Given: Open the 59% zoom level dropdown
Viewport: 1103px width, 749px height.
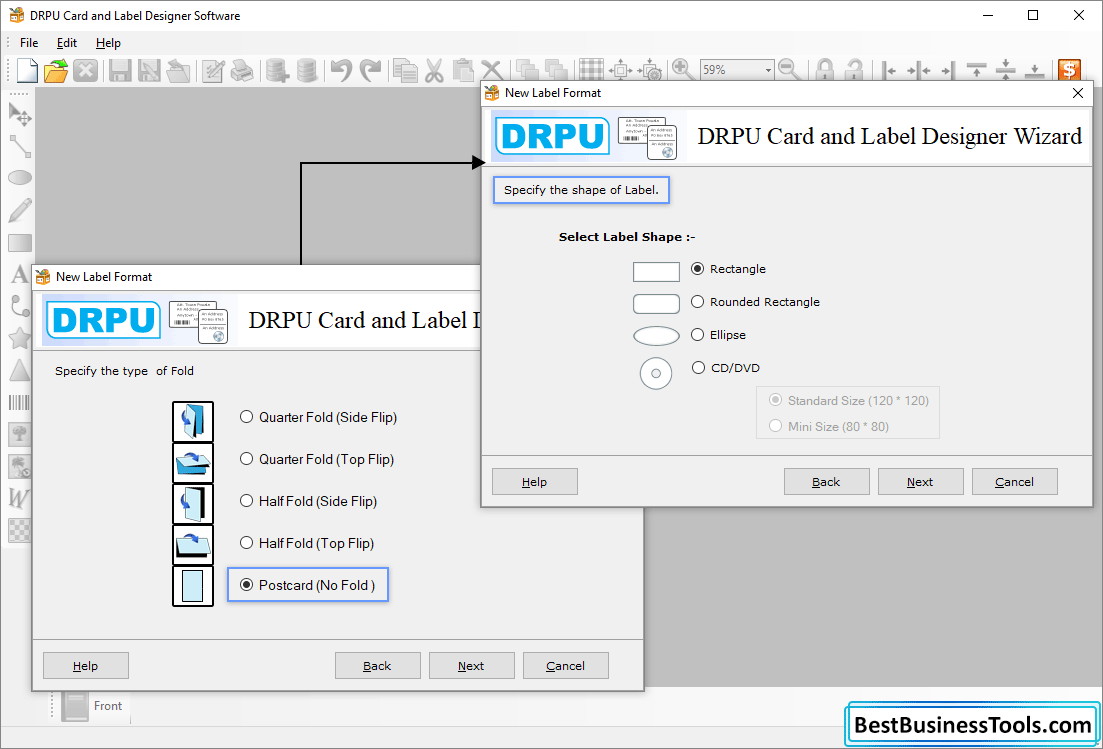Looking at the screenshot, I should pyautogui.click(x=767, y=70).
